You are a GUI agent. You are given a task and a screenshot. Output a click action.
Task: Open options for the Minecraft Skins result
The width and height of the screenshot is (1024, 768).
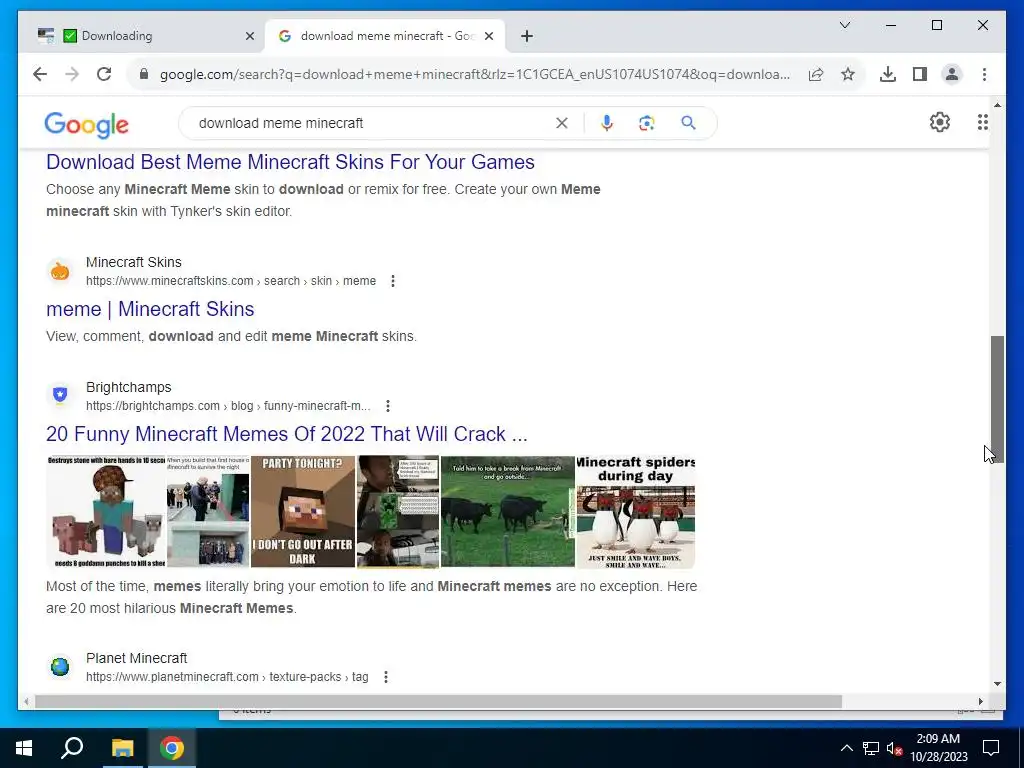[392, 281]
